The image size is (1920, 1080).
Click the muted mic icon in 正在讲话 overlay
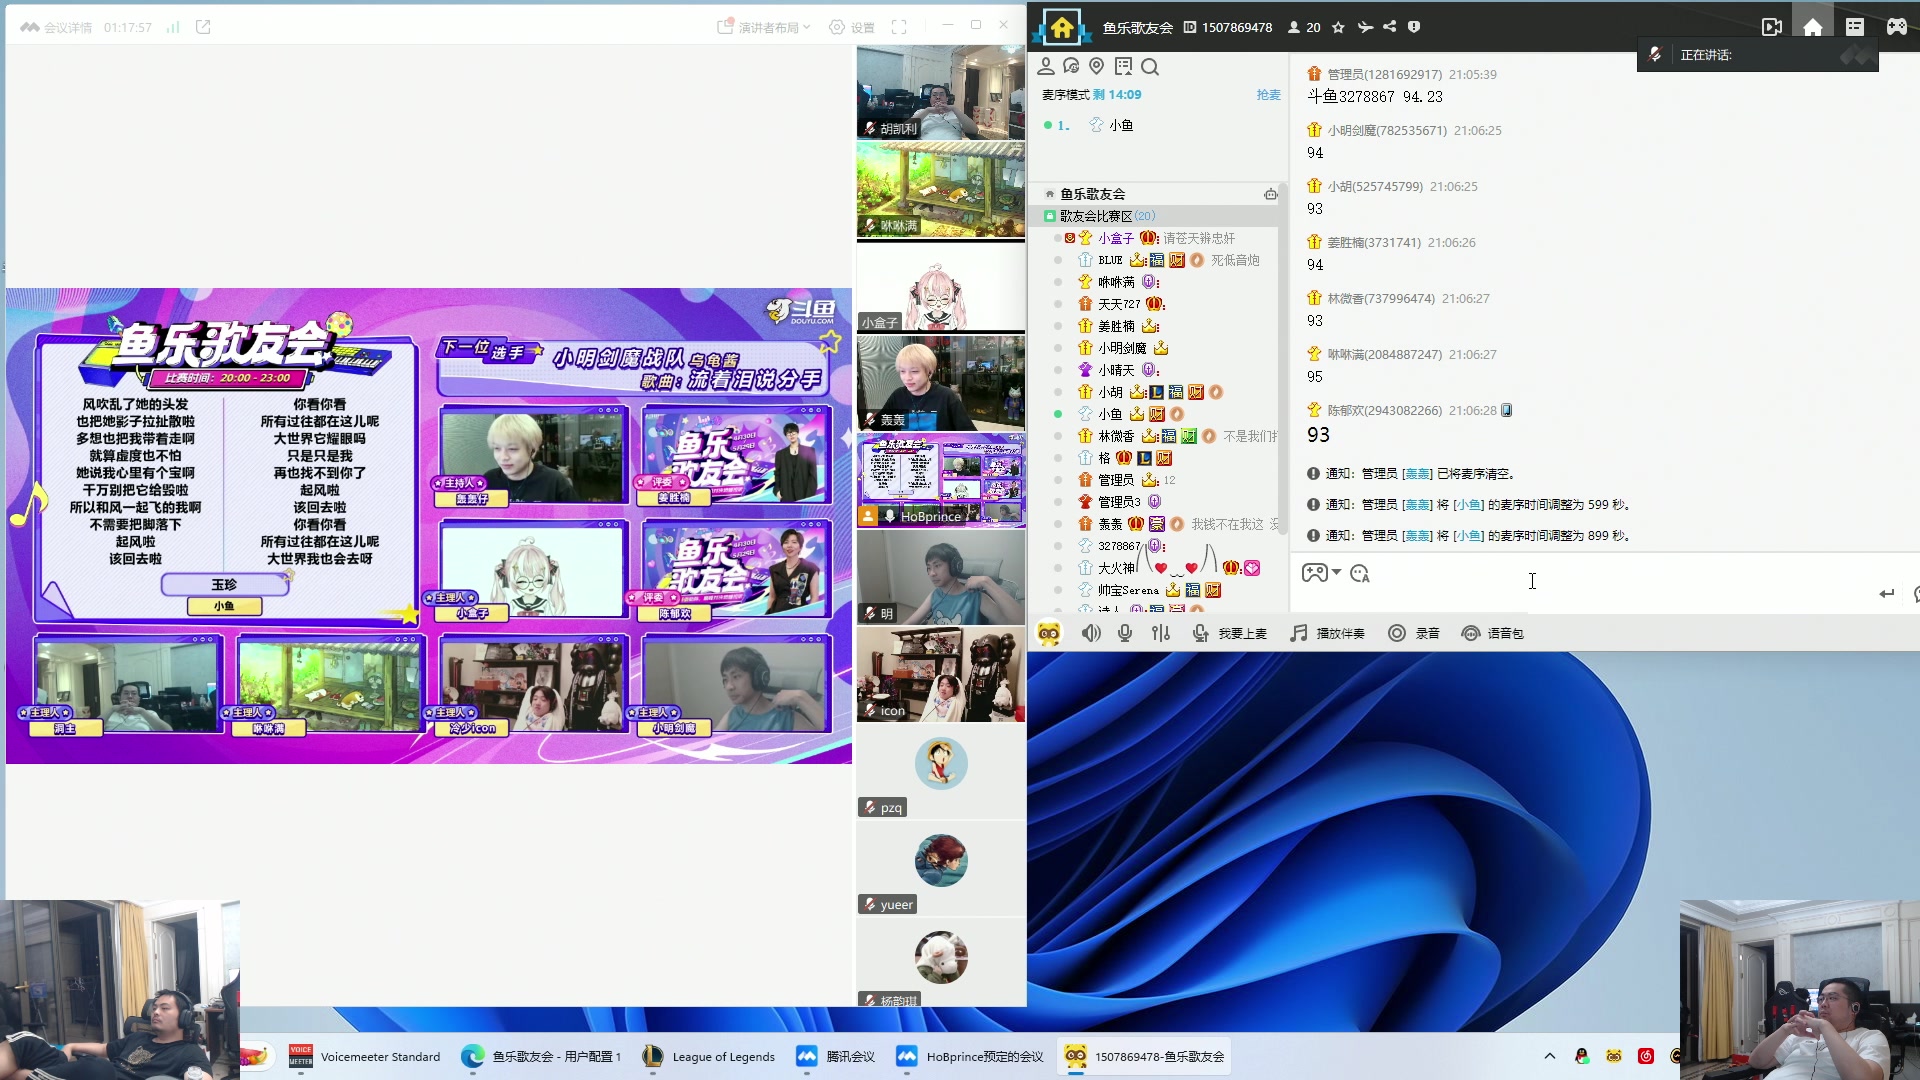coord(1656,54)
